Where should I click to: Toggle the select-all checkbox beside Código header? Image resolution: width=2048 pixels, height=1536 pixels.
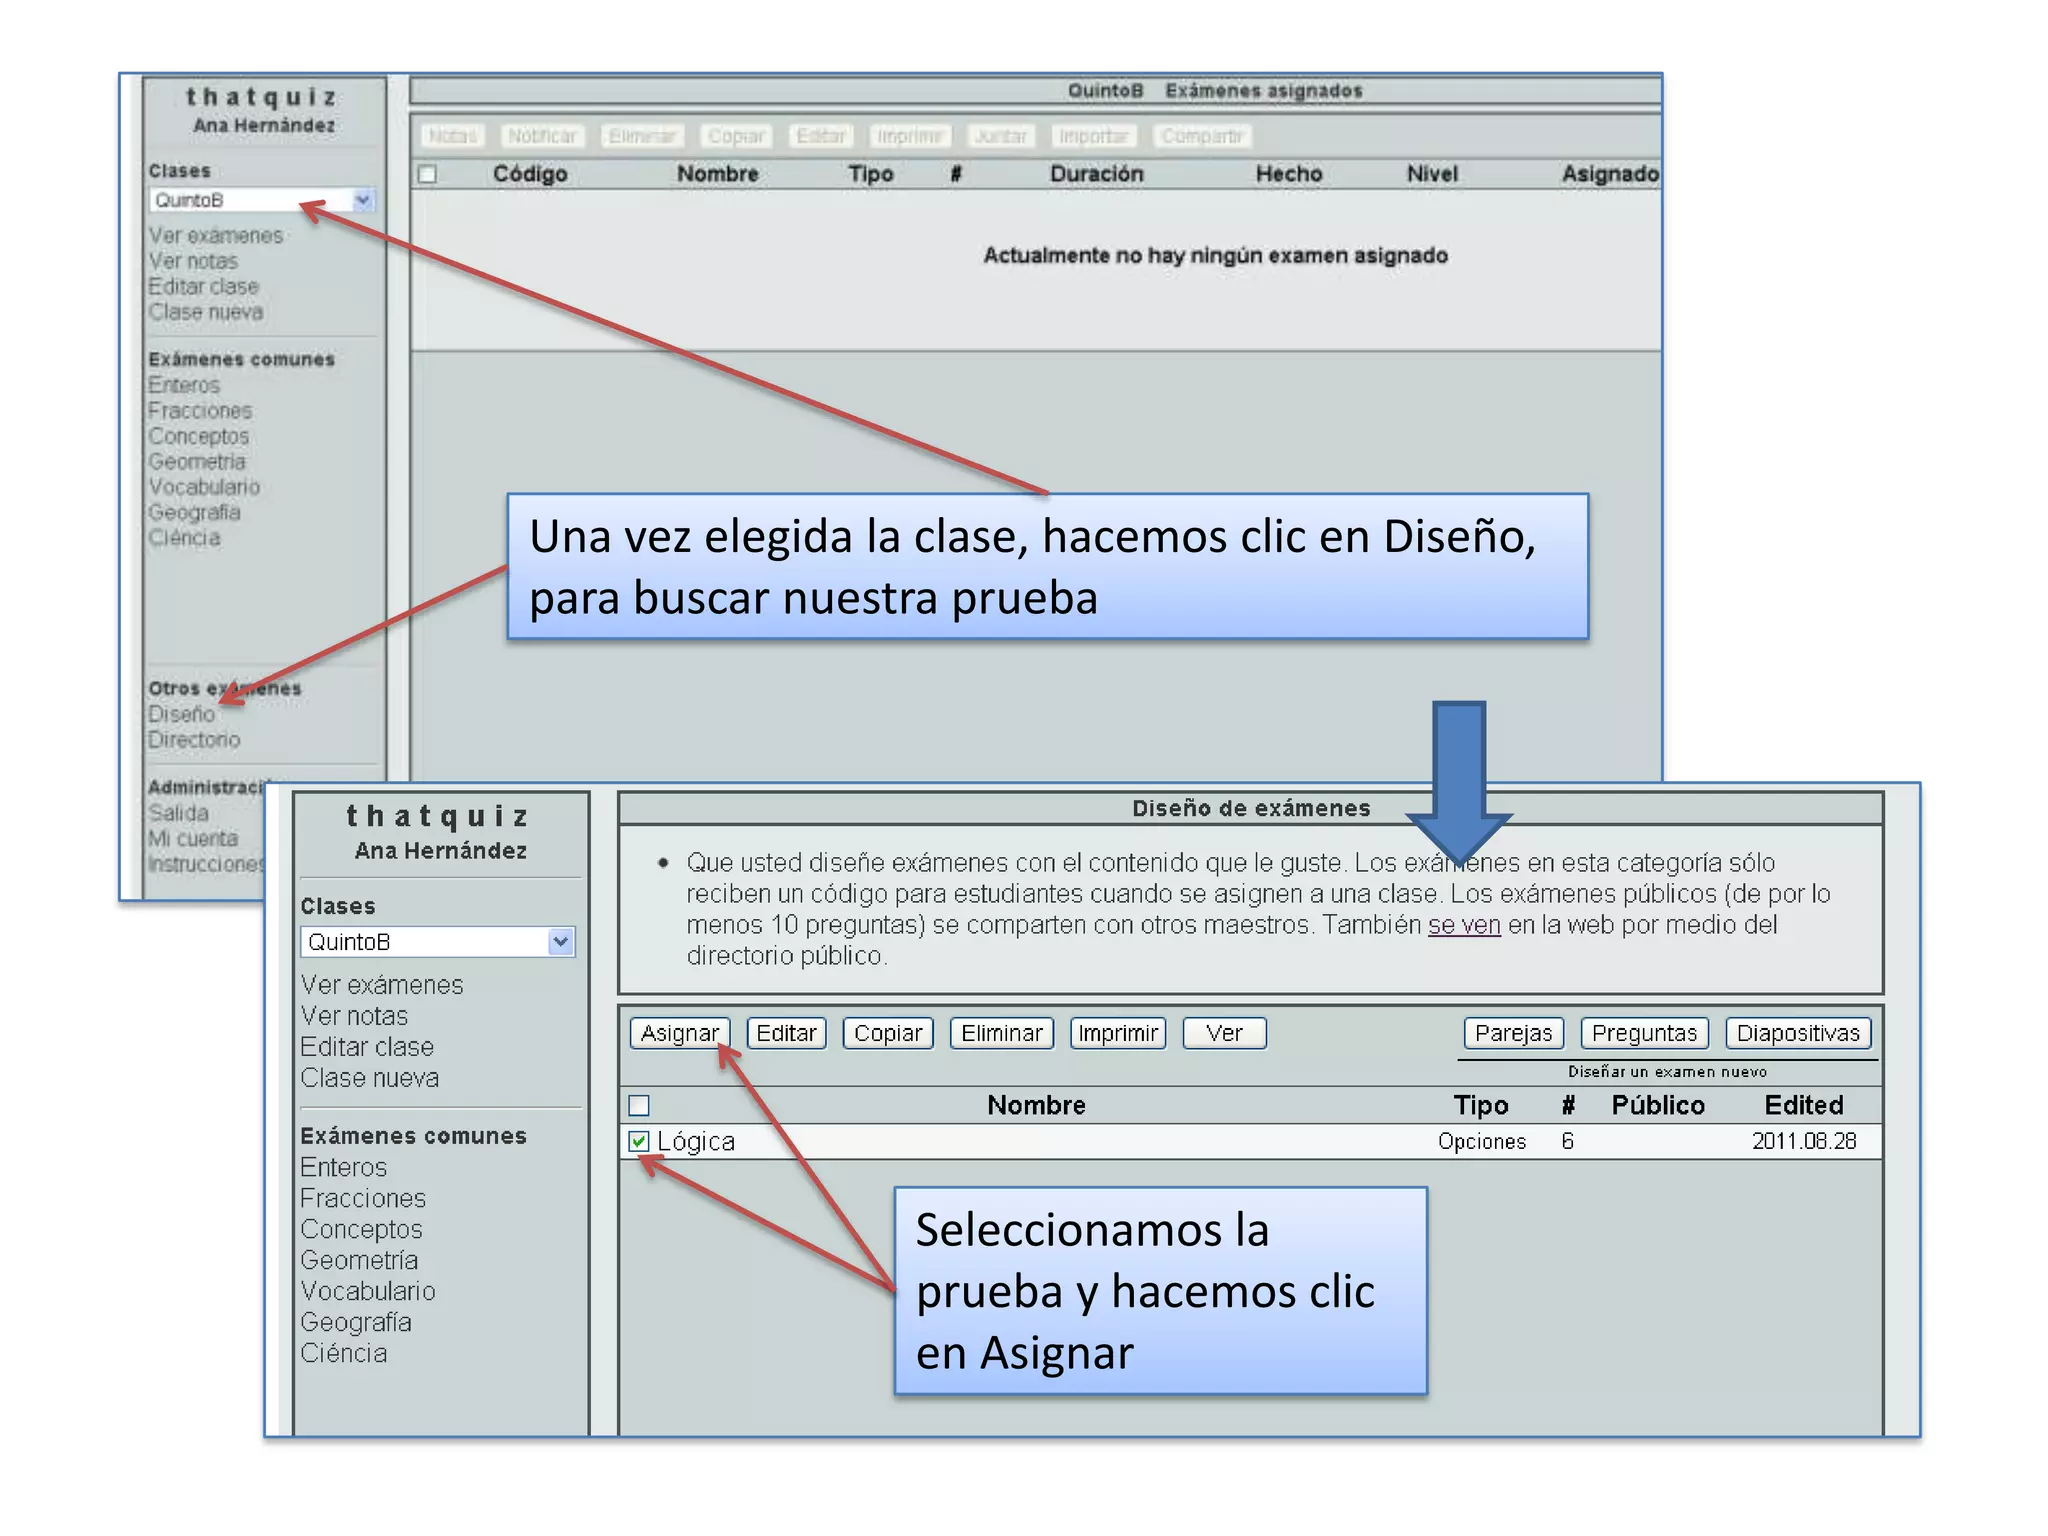428,174
